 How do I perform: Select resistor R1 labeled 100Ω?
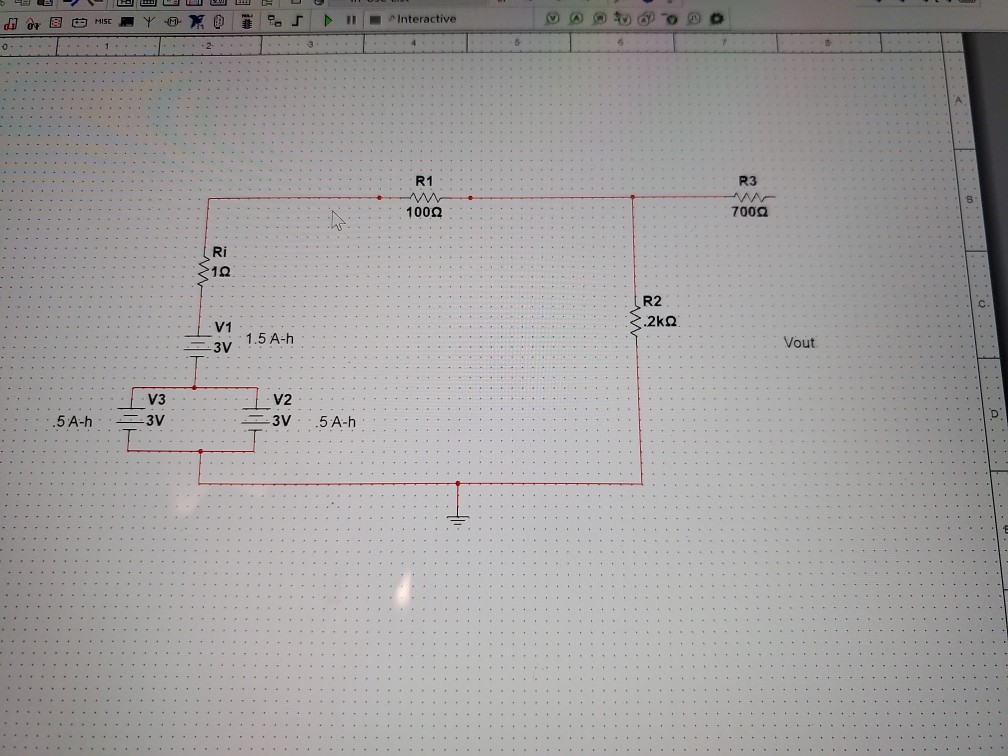coord(425,200)
